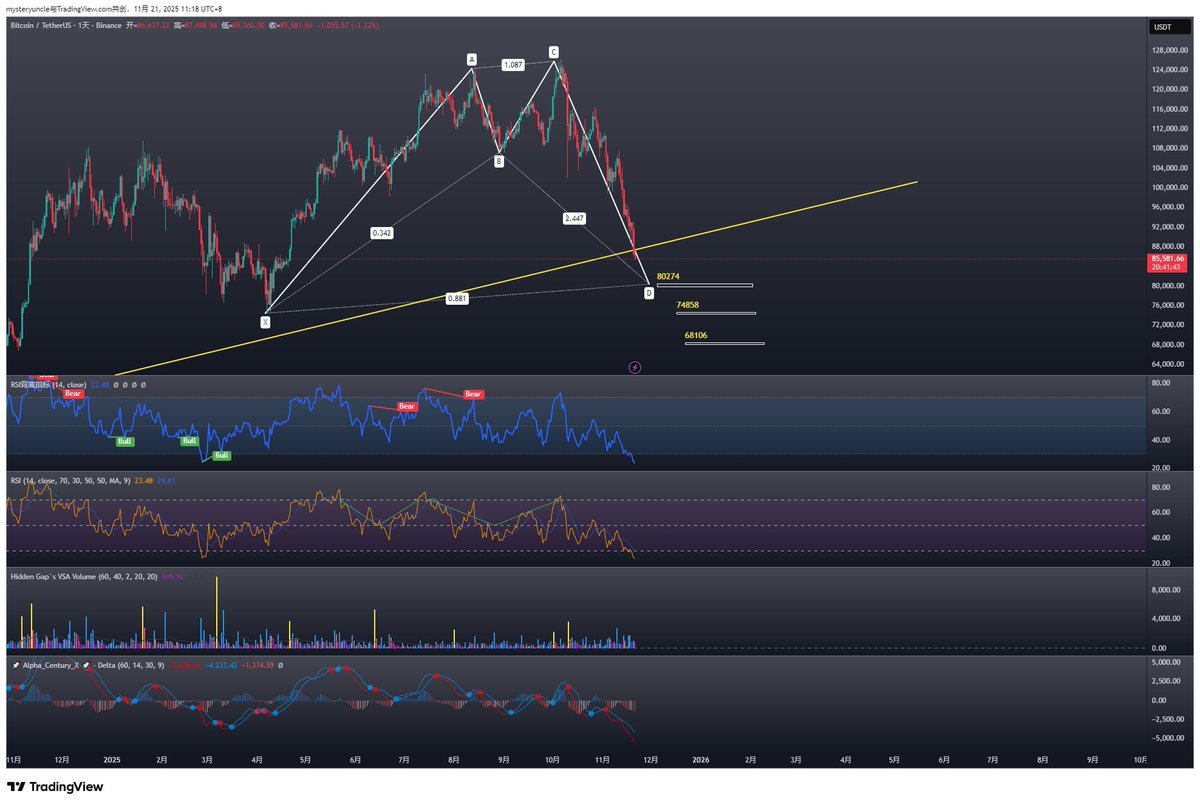1200x805 pixels.
Task: Click 8,000.00 on the volume axis
Action: 1166,590
